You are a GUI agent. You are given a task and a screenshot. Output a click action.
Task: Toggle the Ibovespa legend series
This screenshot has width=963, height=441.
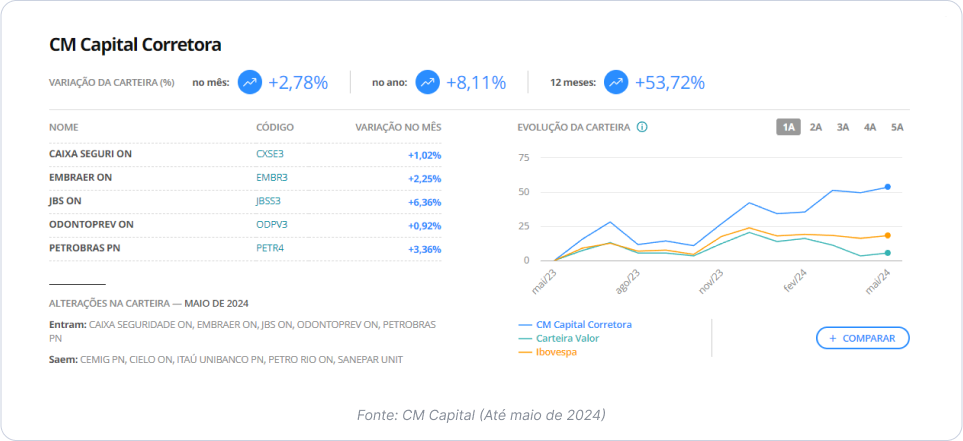tap(557, 352)
